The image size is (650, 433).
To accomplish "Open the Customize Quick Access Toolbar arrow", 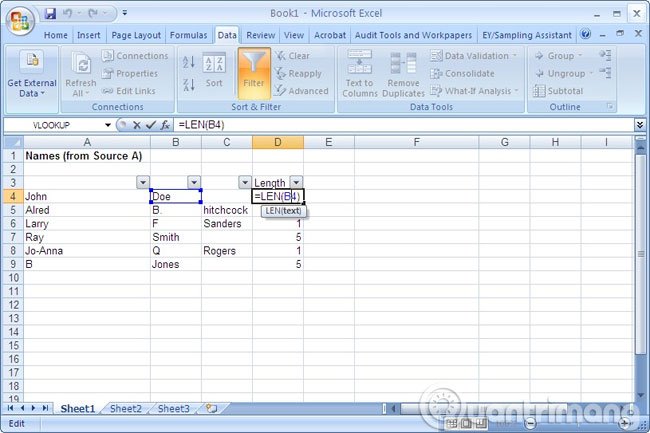I will pyautogui.click(x=124, y=13).
